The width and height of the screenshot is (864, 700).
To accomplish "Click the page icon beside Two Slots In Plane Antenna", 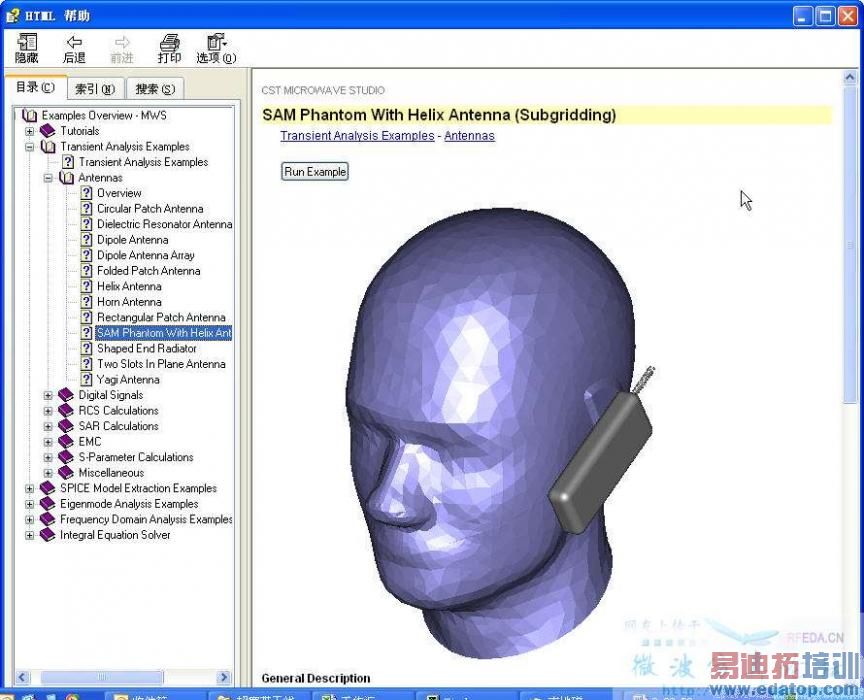I will 86,364.
